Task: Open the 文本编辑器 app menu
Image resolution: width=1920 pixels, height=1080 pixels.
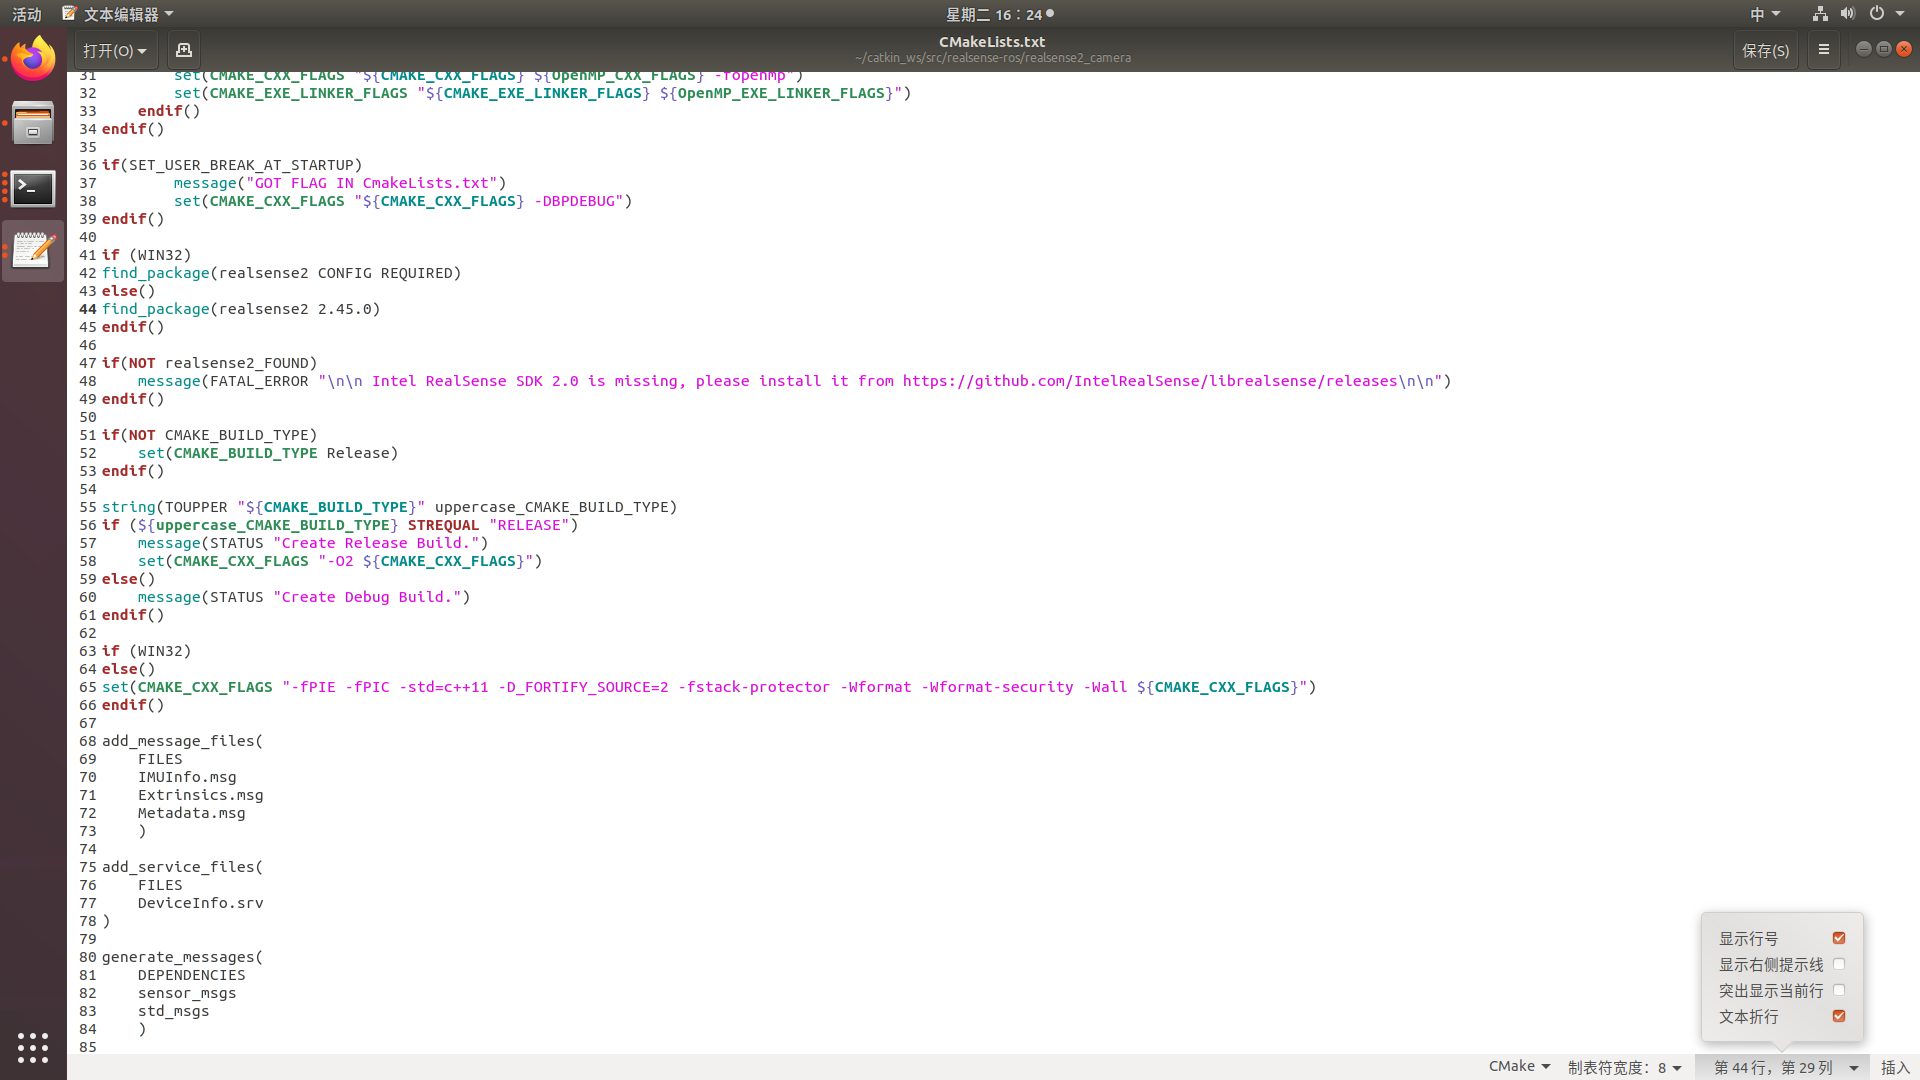Action: (118, 14)
